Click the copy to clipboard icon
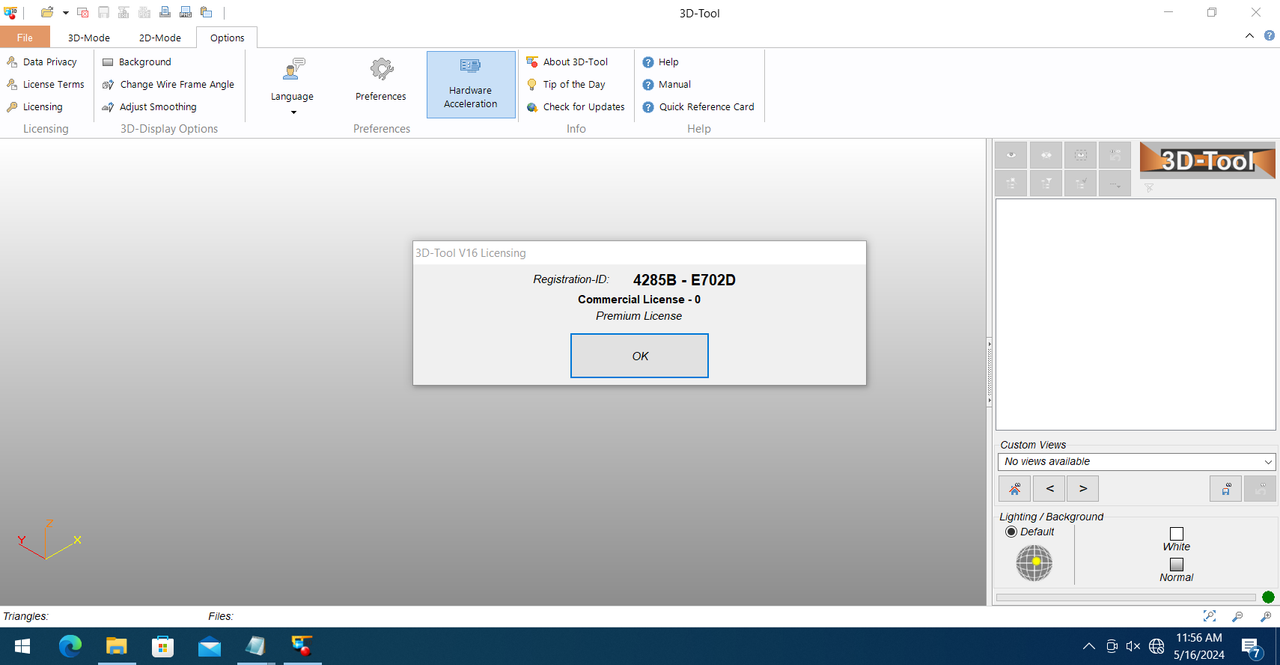This screenshot has height=665, width=1280. click(x=205, y=13)
